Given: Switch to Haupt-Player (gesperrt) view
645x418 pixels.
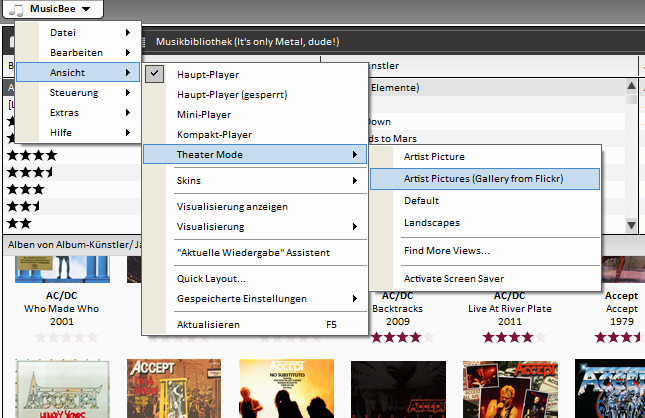Looking at the screenshot, I should point(255,95).
